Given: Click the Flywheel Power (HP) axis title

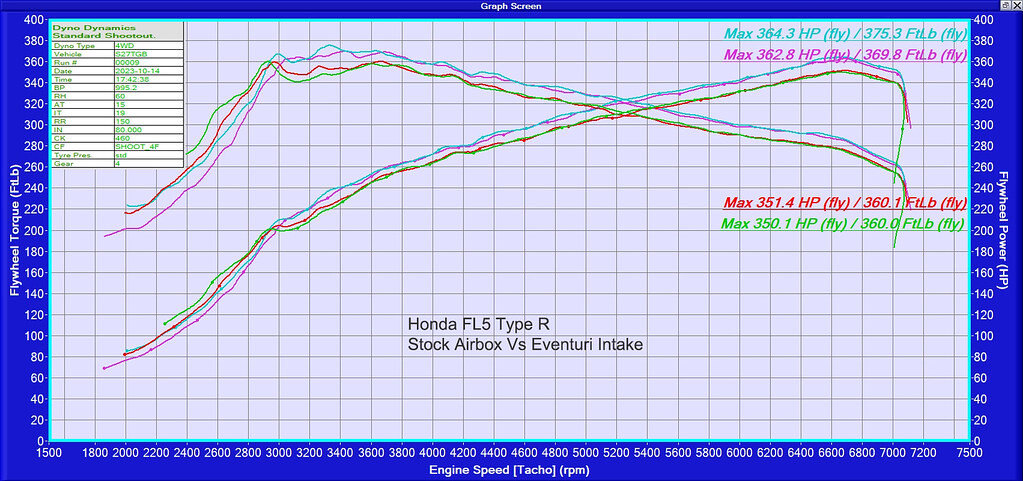Looking at the screenshot, I should point(1008,230).
